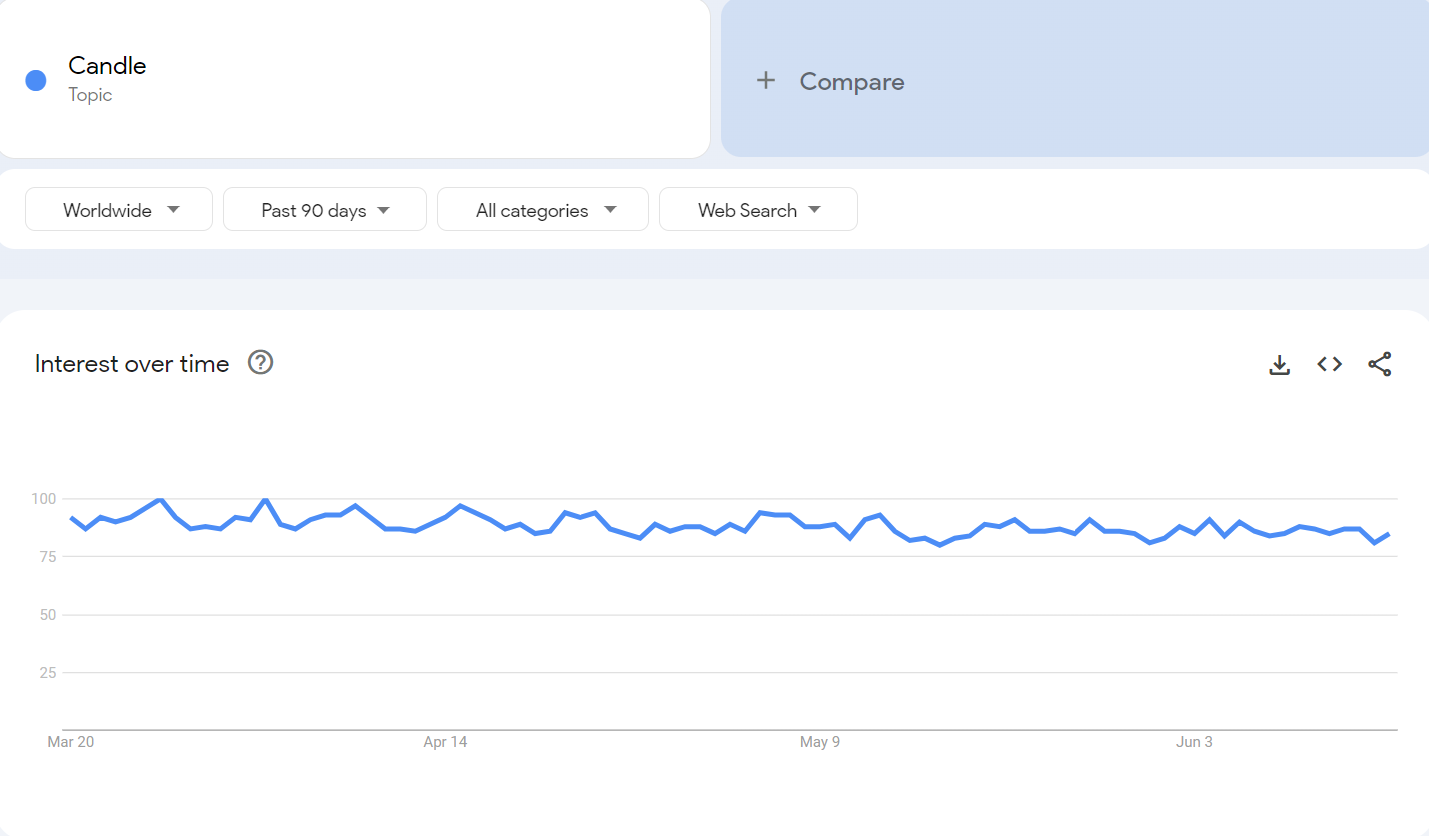Image resolution: width=1429 pixels, height=836 pixels.
Task: Open the embed code icon
Action: point(1329,365)
